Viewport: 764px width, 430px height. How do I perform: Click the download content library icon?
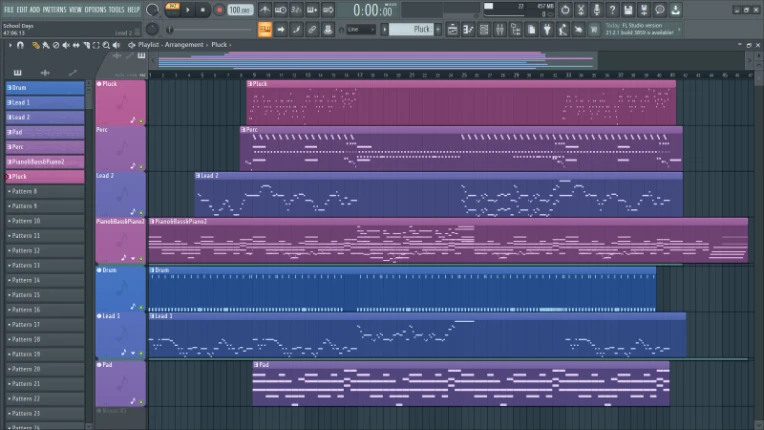(675, 10)
